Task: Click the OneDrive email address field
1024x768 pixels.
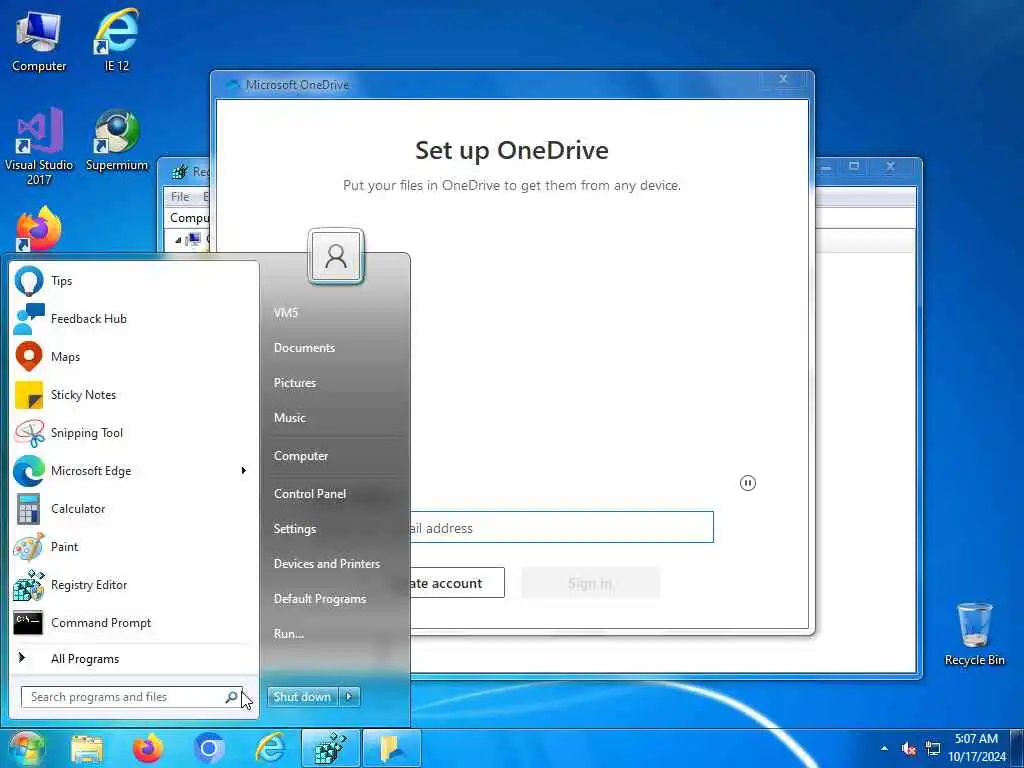Action: 562,528
